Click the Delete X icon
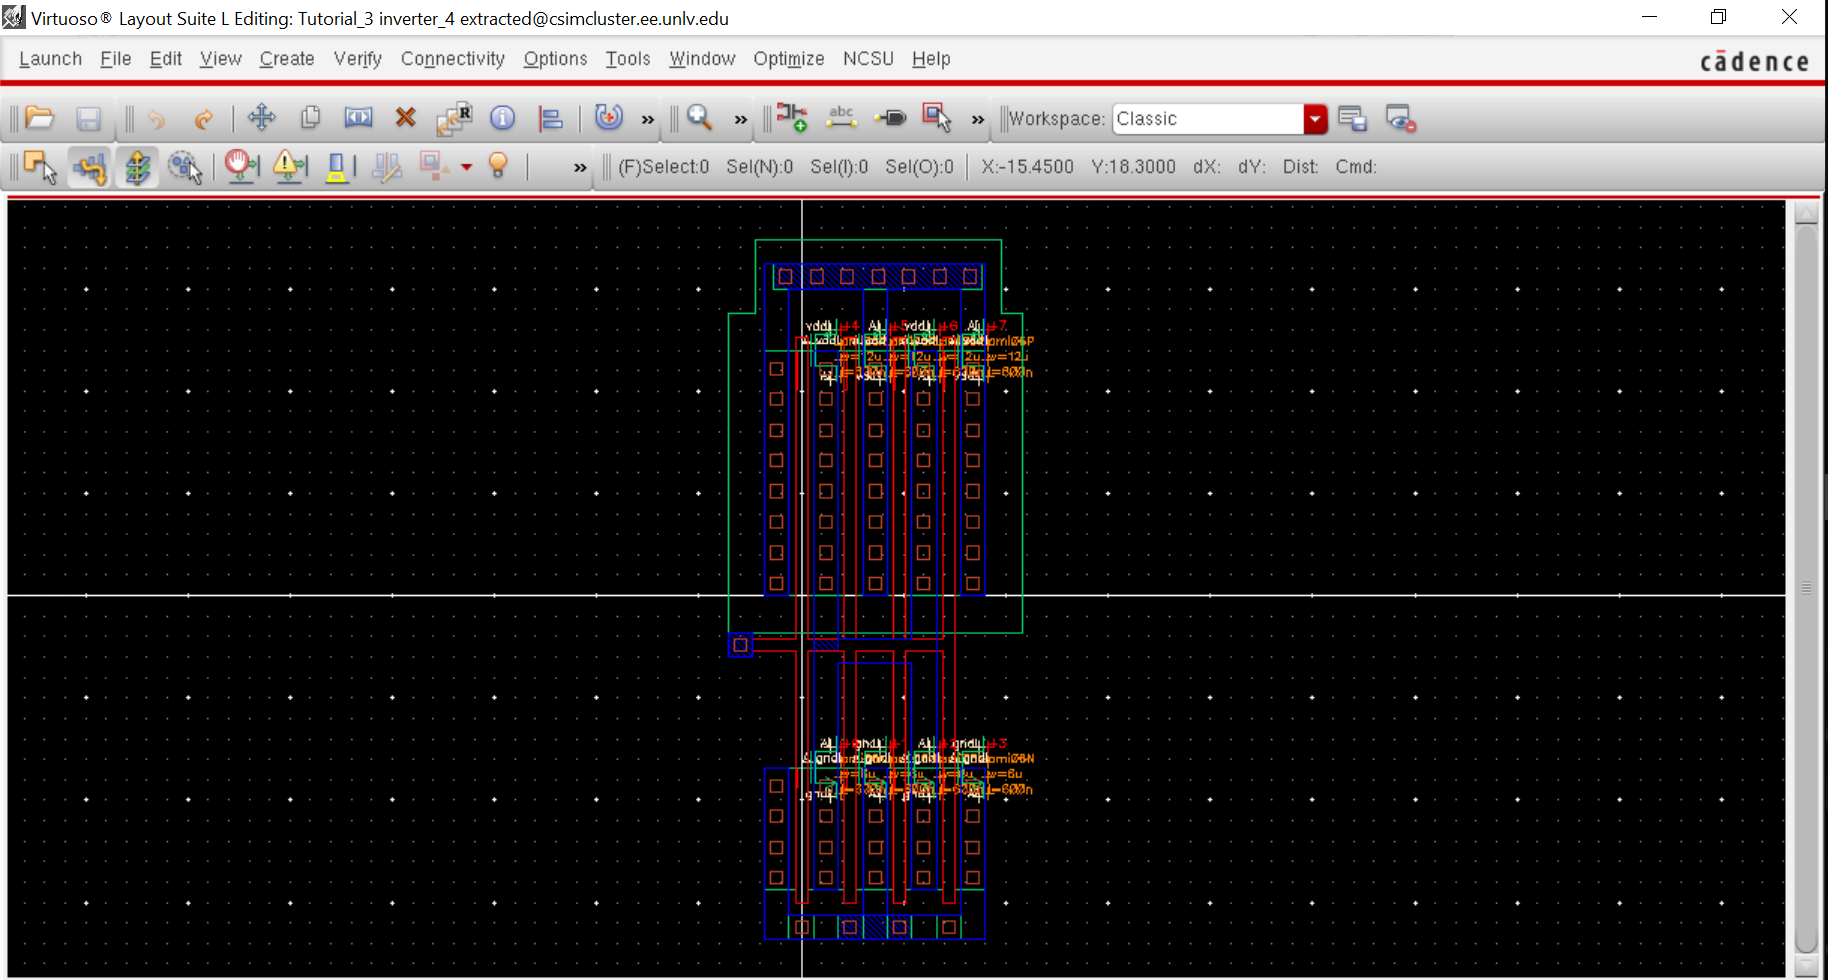This screenshot has width=1828, height=980. point(405,118)
